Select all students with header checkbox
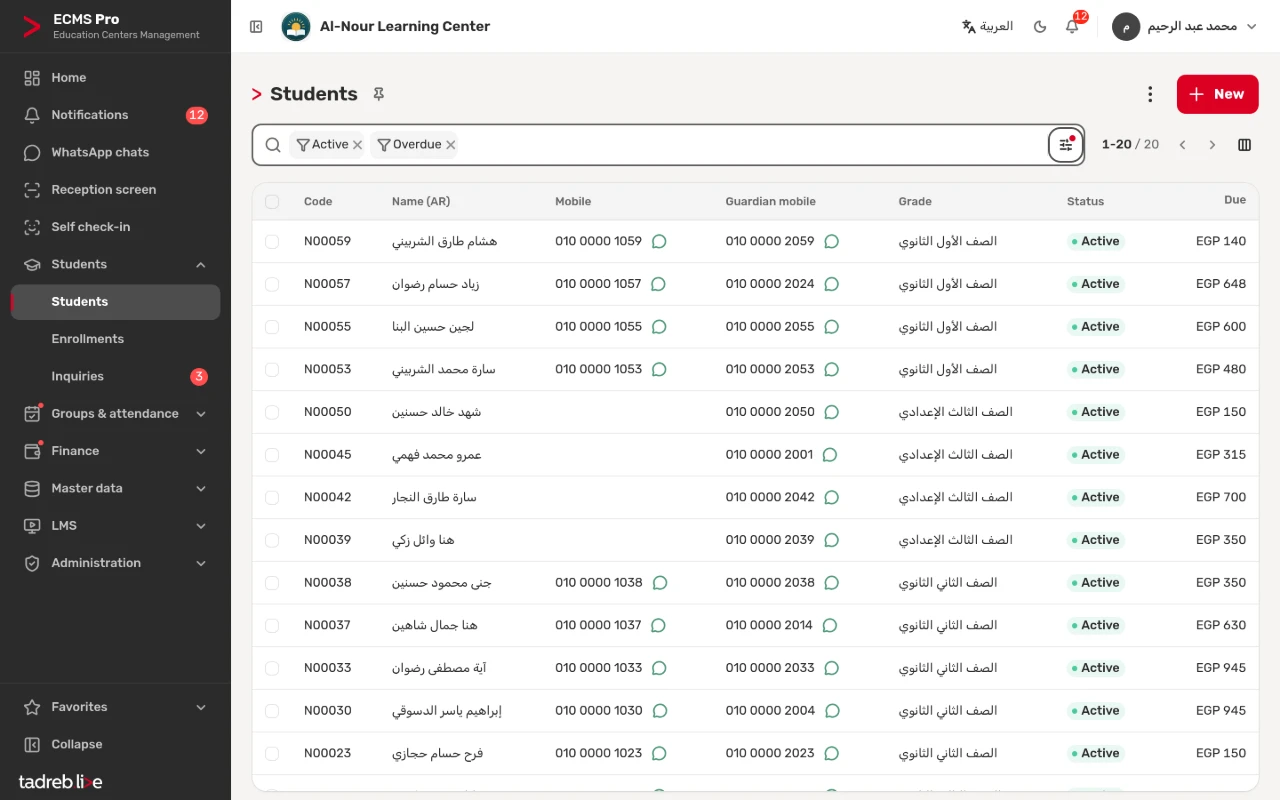This screenshot has height=800, width=1280. tap(272, 202)
